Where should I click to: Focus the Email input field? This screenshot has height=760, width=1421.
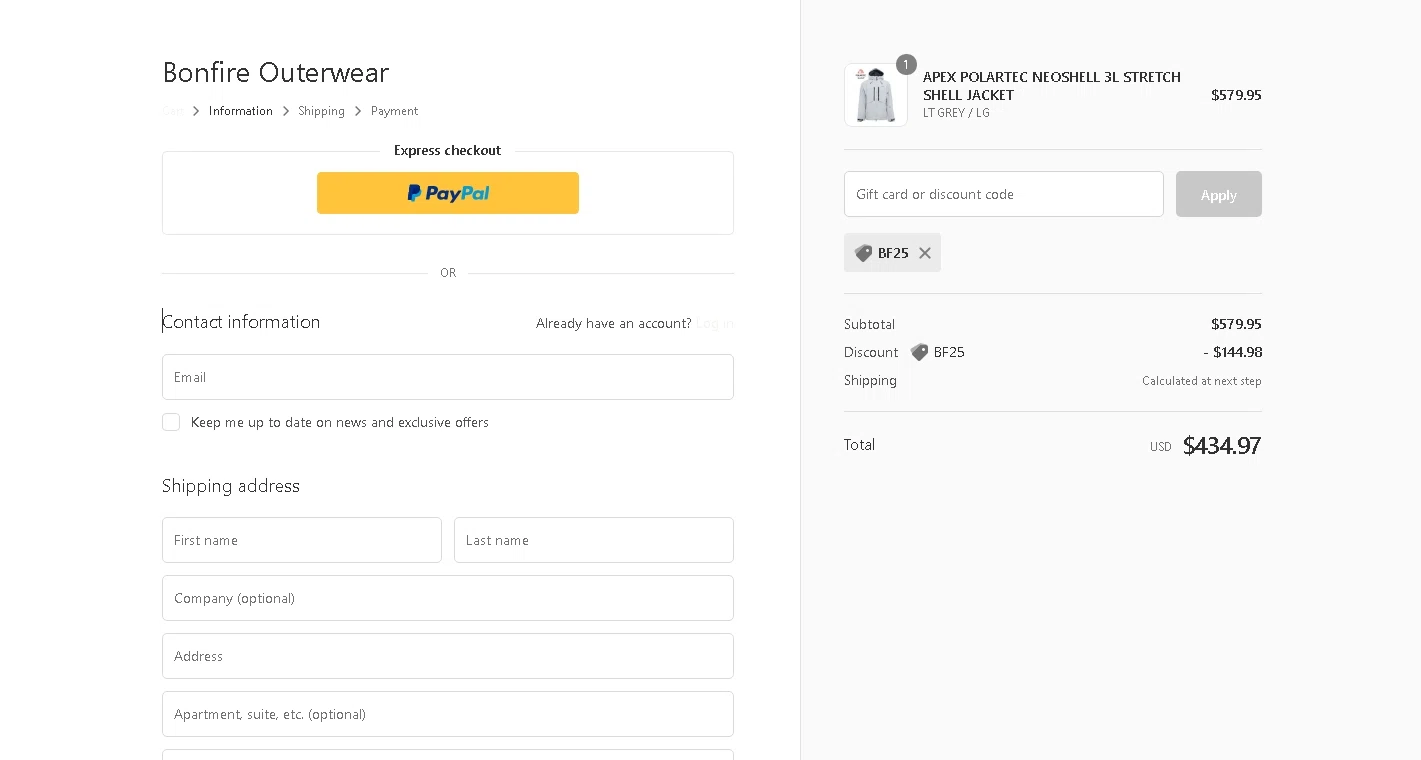tap(448, 377)
